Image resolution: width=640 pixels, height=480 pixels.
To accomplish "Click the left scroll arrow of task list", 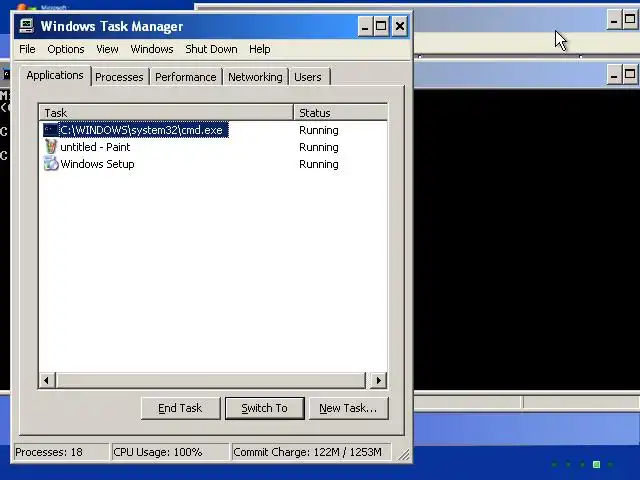I will click(47, 380).
